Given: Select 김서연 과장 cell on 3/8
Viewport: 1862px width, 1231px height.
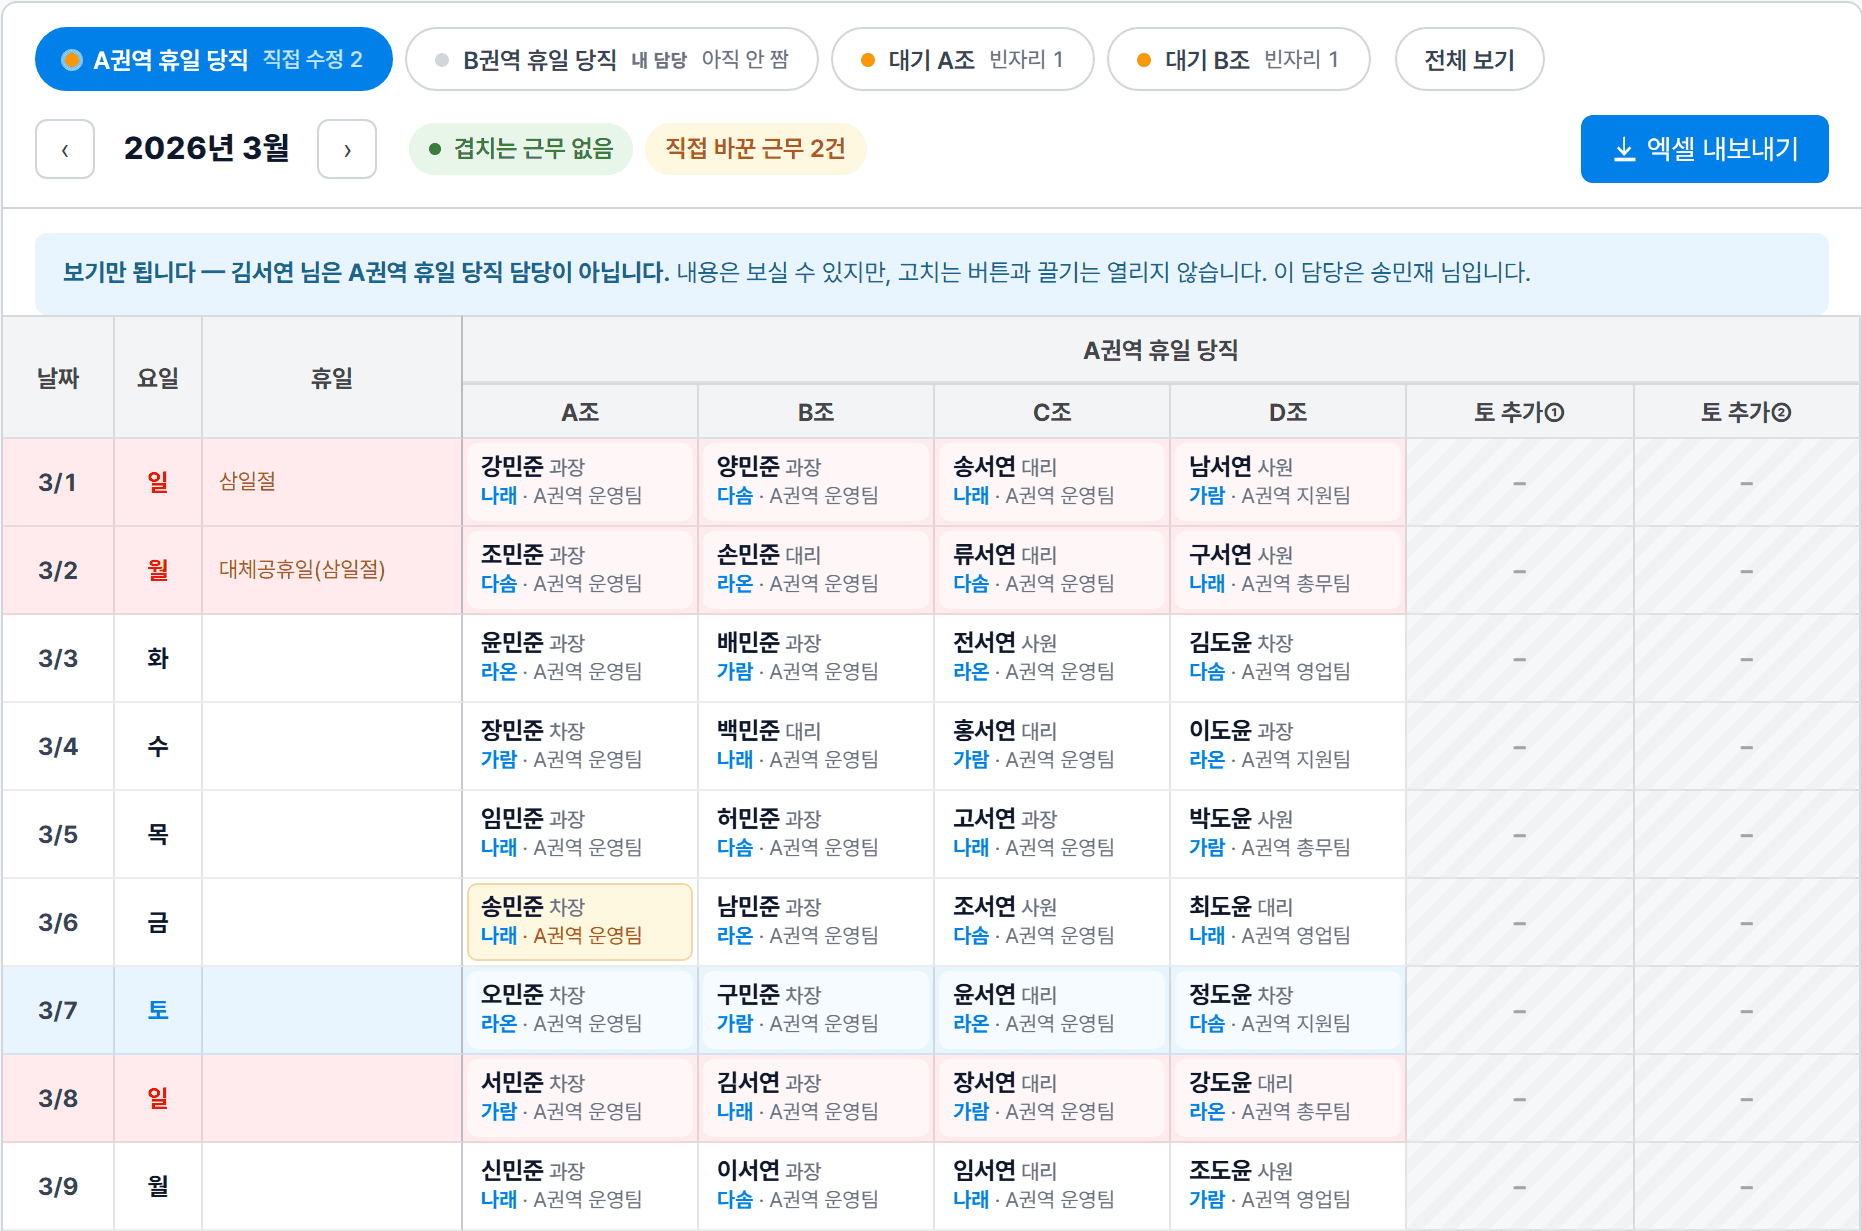Looking at the screenshot, I should [816, 1097].
